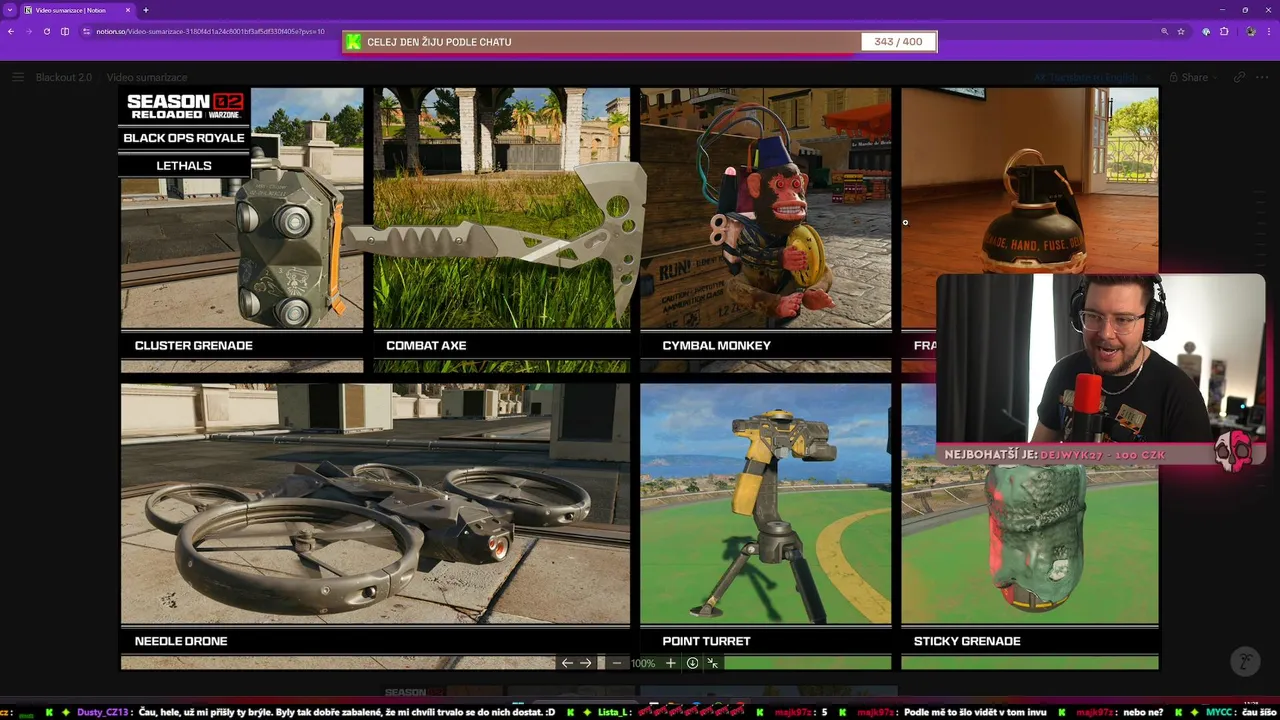Screen dimensions: 1280x720
Task: Click Lista_L username in chat ticker
Action: coord(613,712)
